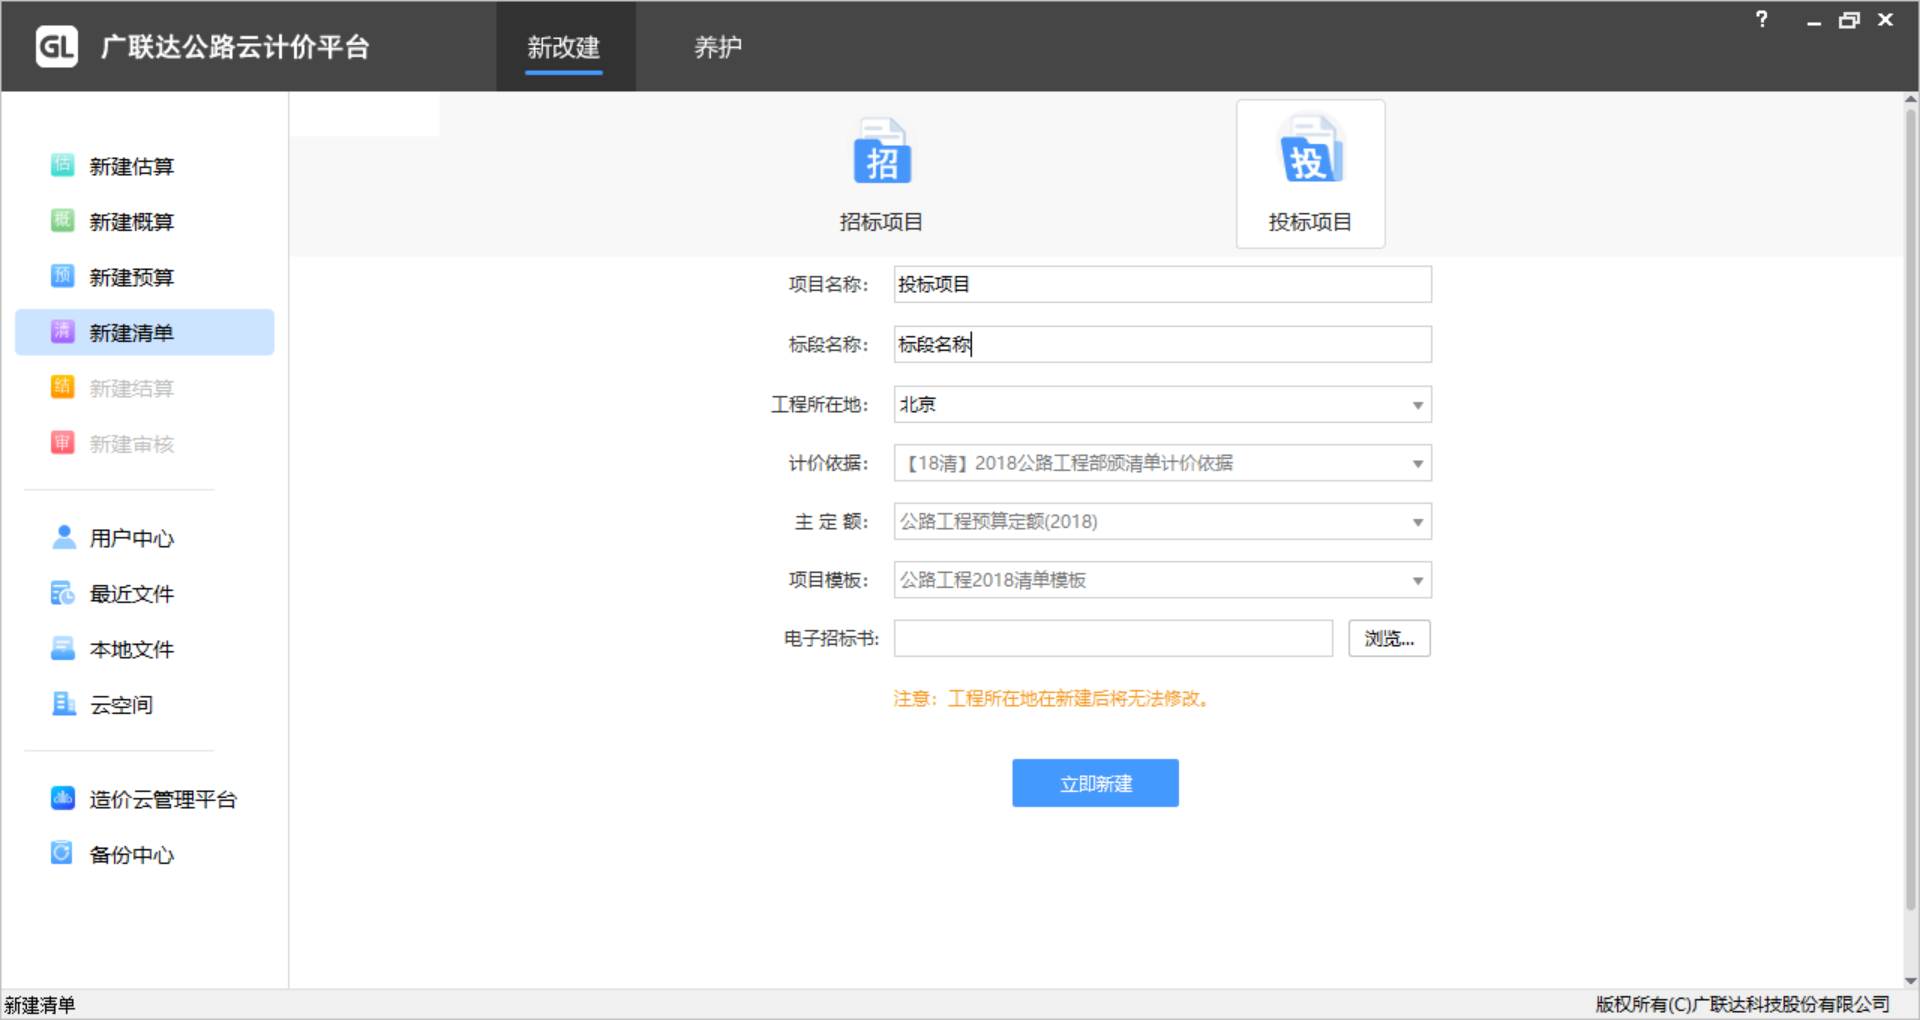
Task: Click the 立即新建 button
Action: point(1095,783)
